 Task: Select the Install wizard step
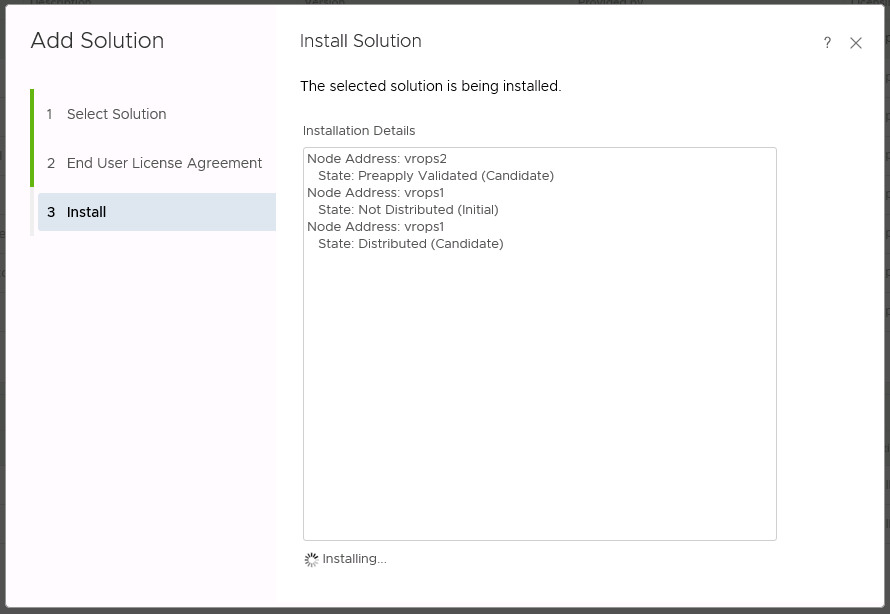[x=87, y=212]
